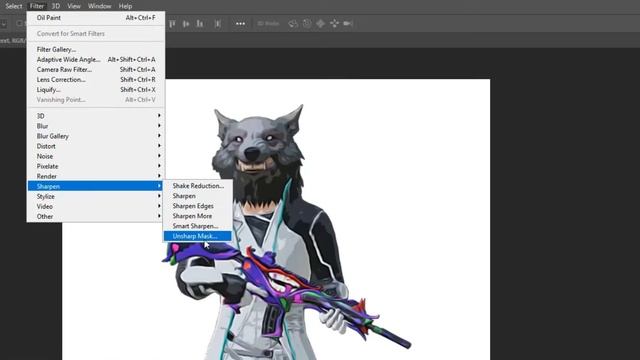640x360 pixels.
Task: Click the 3D pan mode icon
Action: [320, 24]
